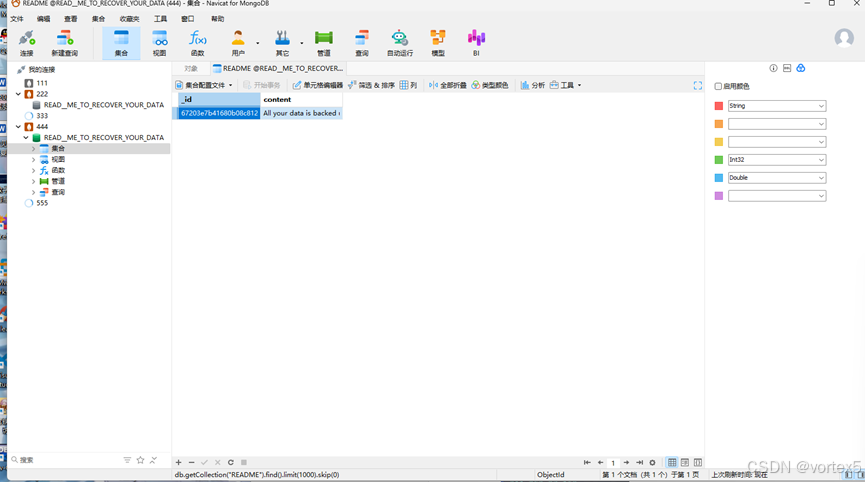Viewport: 865px width, 482px height.
Task: Select the _id cell 67203e7b41680b08c812
Action: coord(219,113)
